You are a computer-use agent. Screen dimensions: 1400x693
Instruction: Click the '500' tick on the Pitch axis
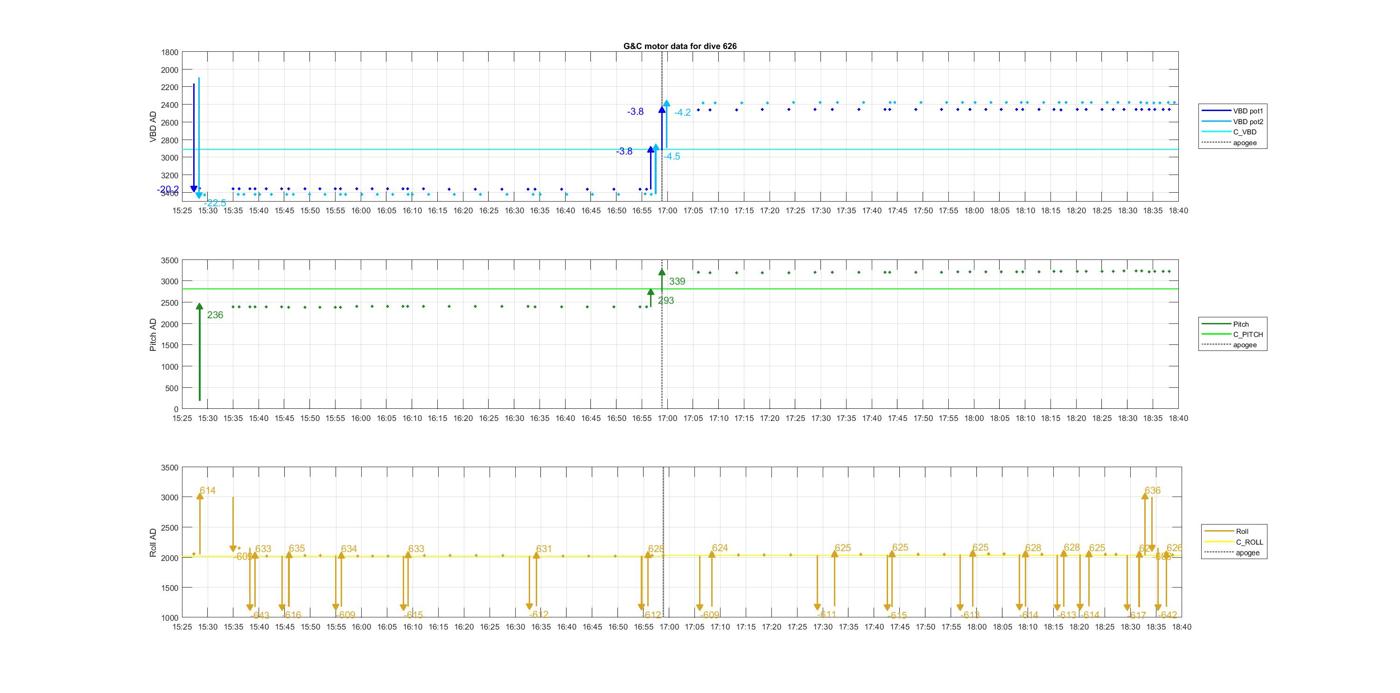point(172,388)
